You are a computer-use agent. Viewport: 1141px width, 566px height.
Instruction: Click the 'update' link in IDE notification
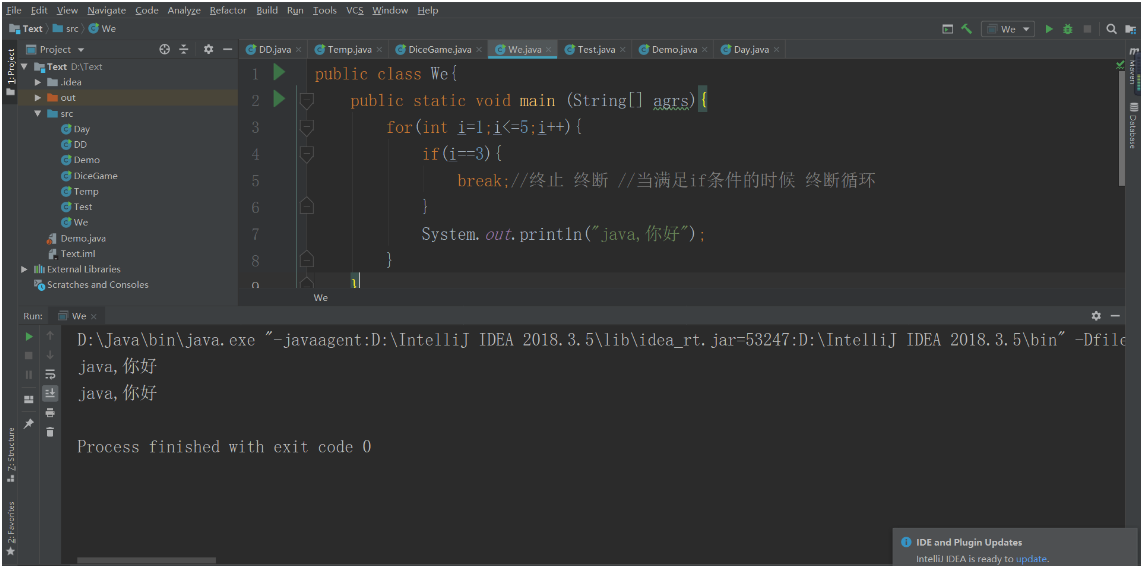click(x=1031, y=559)
